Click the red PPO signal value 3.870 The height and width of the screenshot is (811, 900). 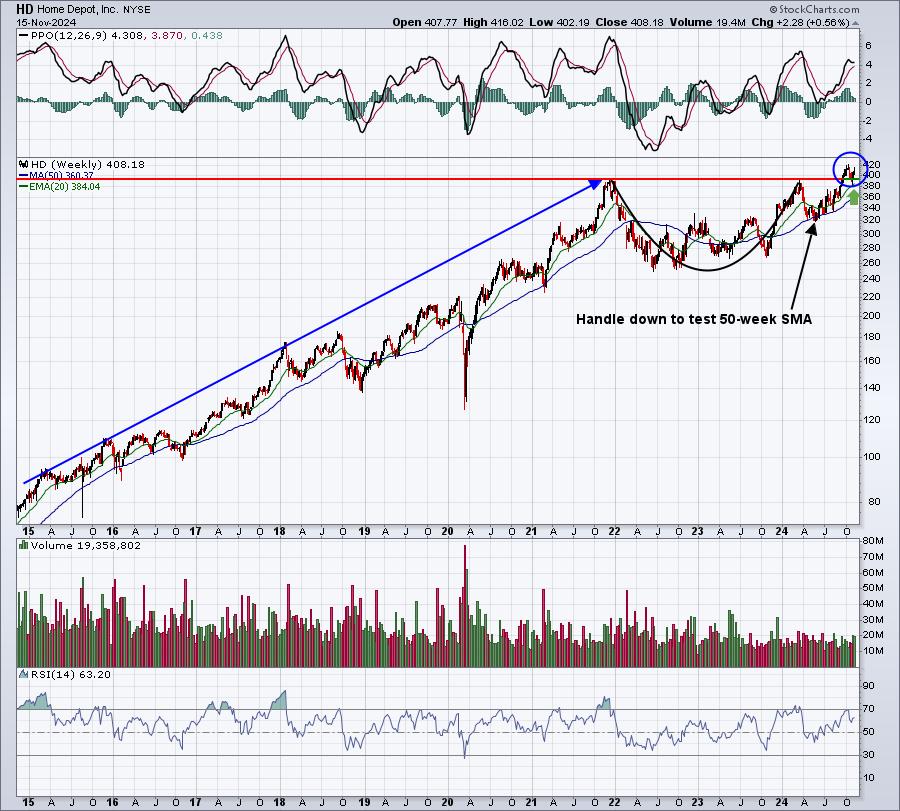(168, 36)
